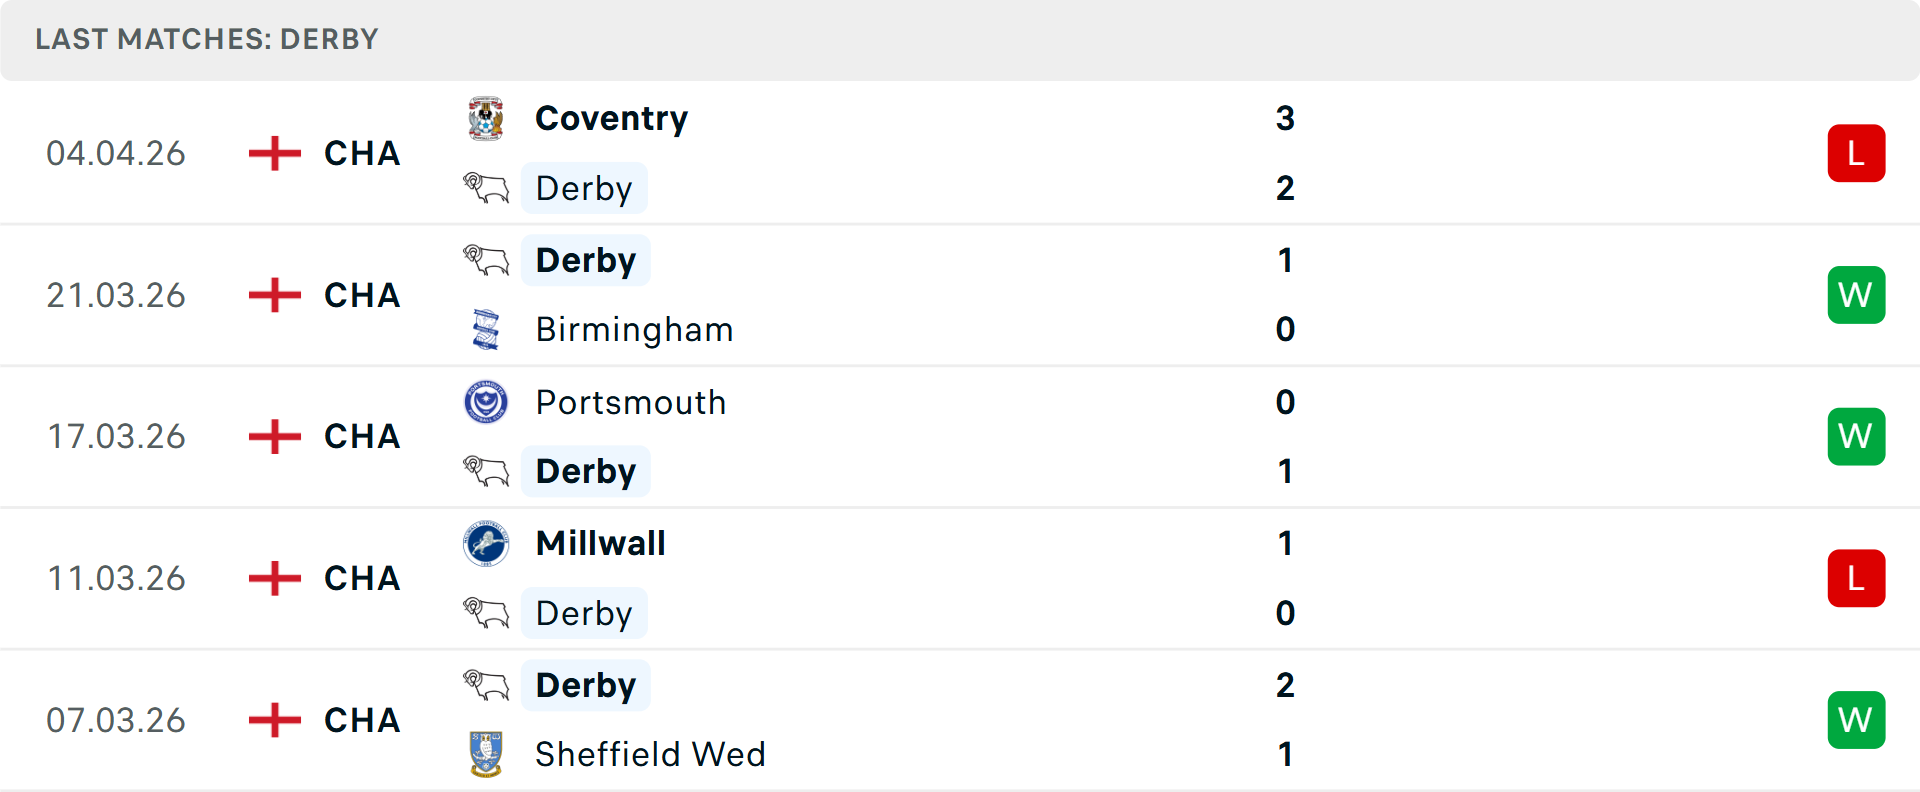
Task: Click the England flag on the 07.03.26 row
Action: 272,719
